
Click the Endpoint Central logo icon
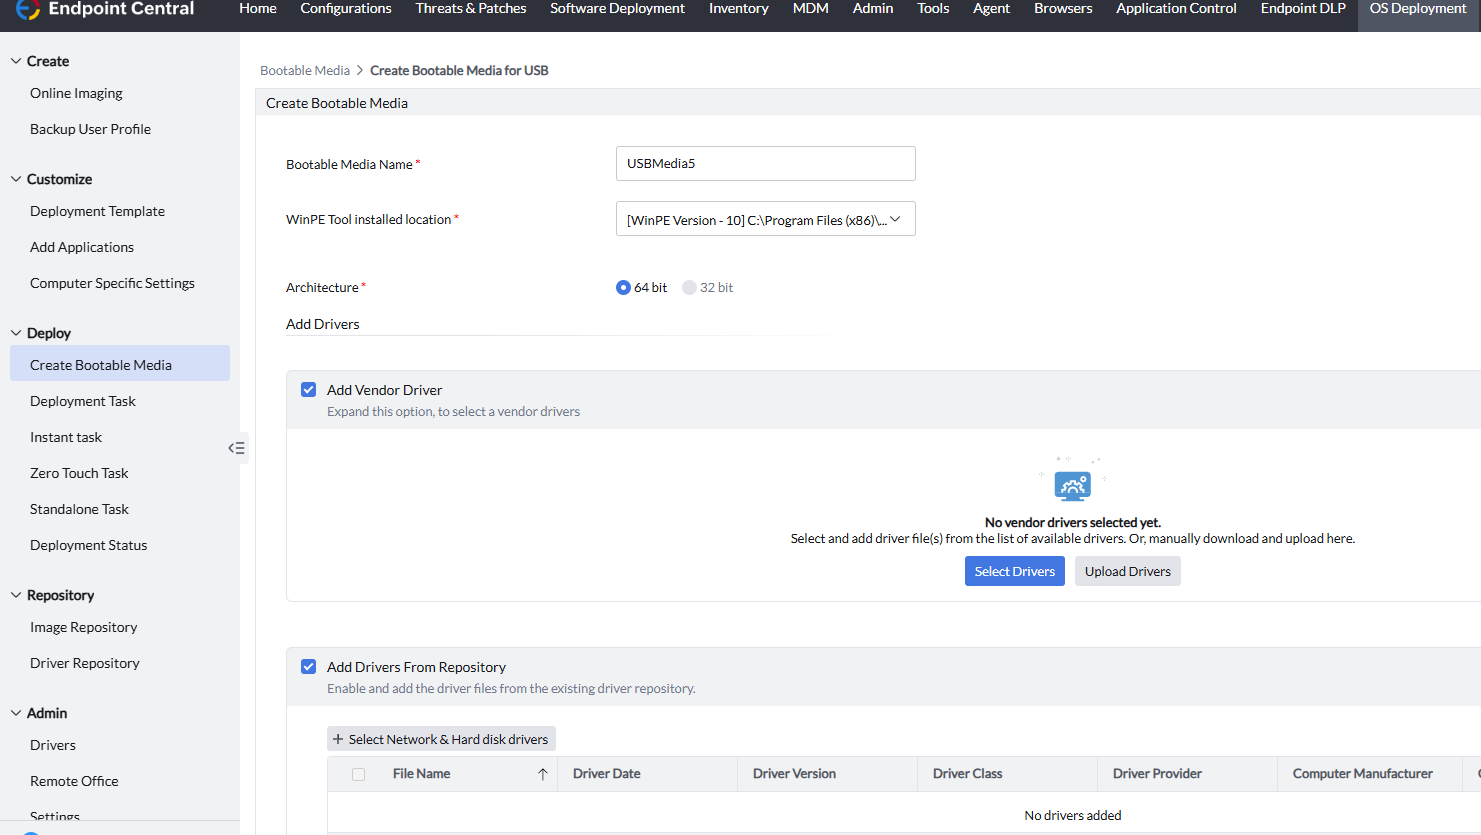[x=27, y=9]
